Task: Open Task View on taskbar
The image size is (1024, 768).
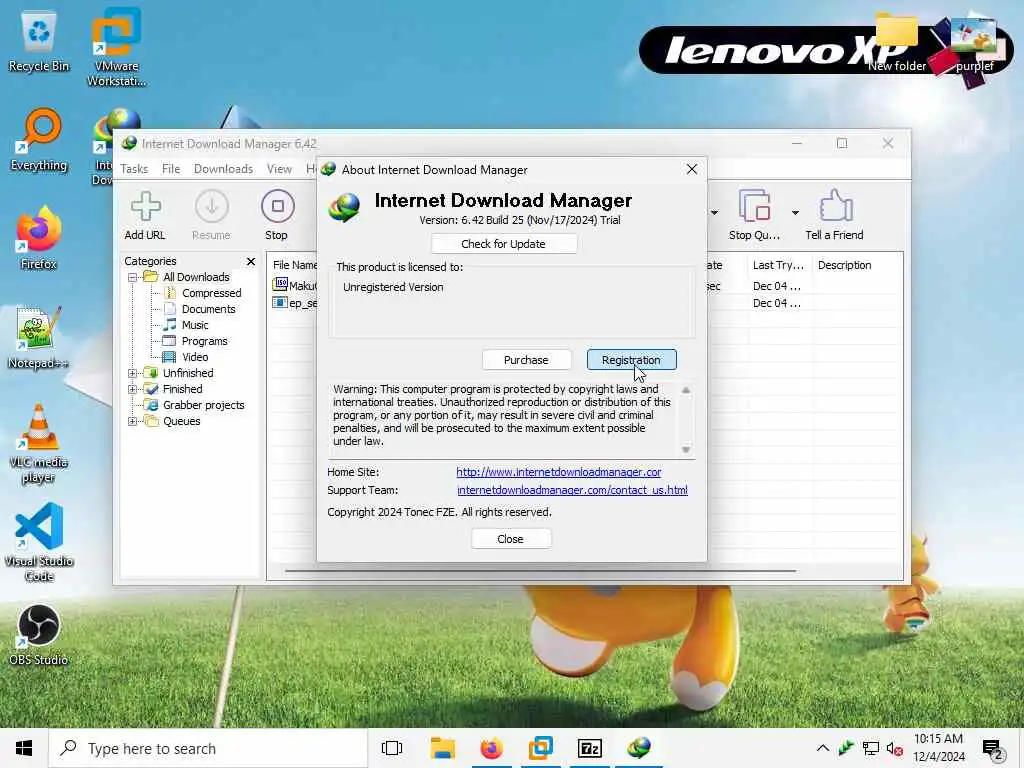Action: (x=392, y=748)
